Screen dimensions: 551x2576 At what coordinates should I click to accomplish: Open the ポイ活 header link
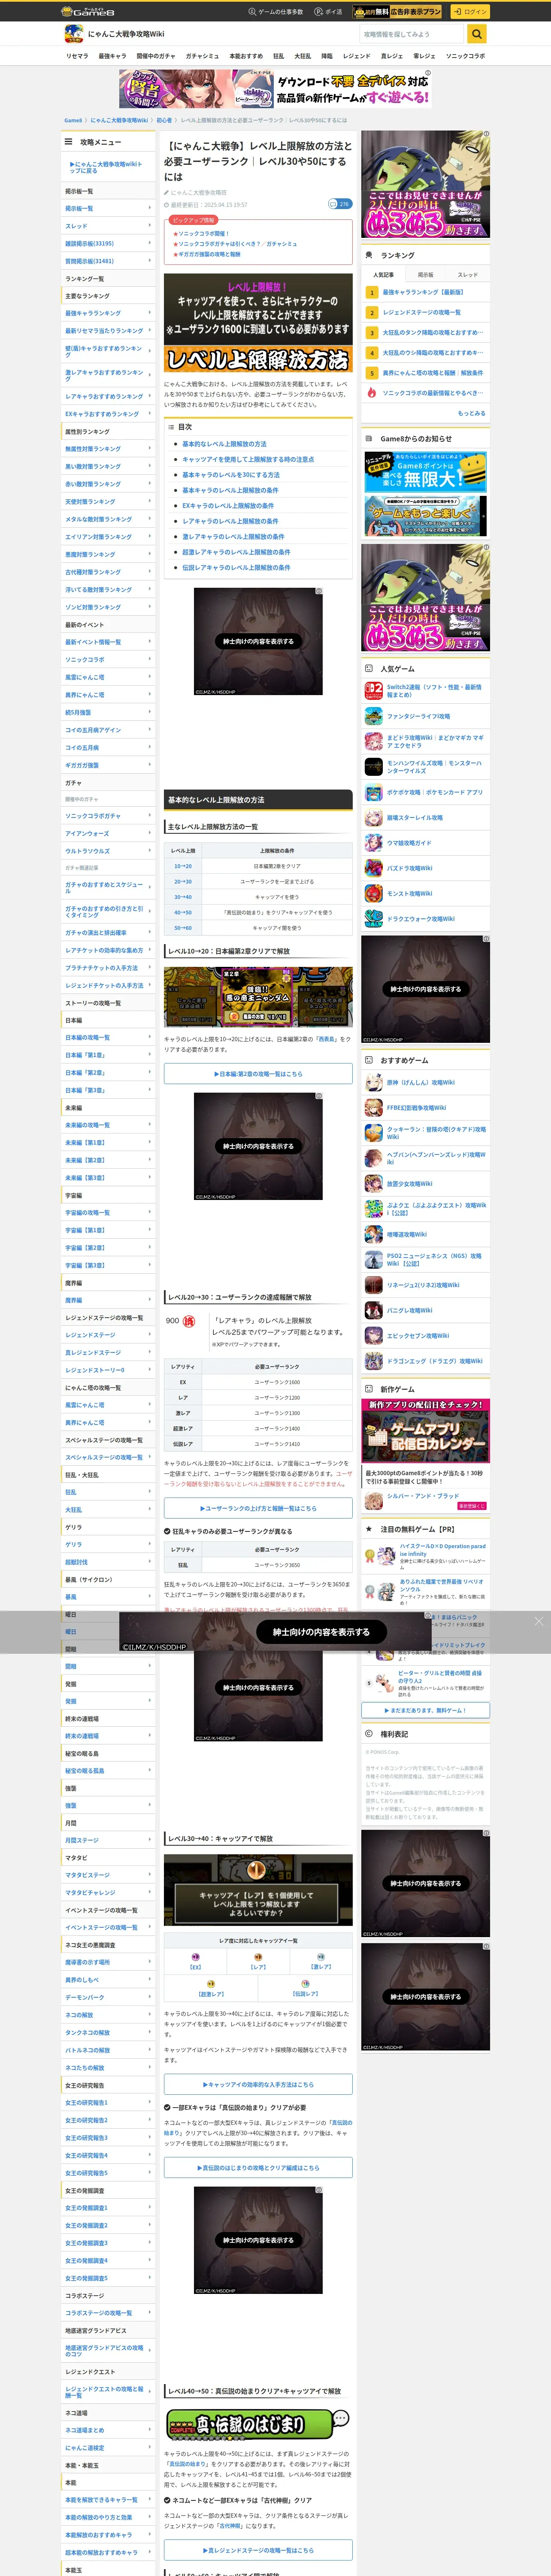tap(328, 12)
